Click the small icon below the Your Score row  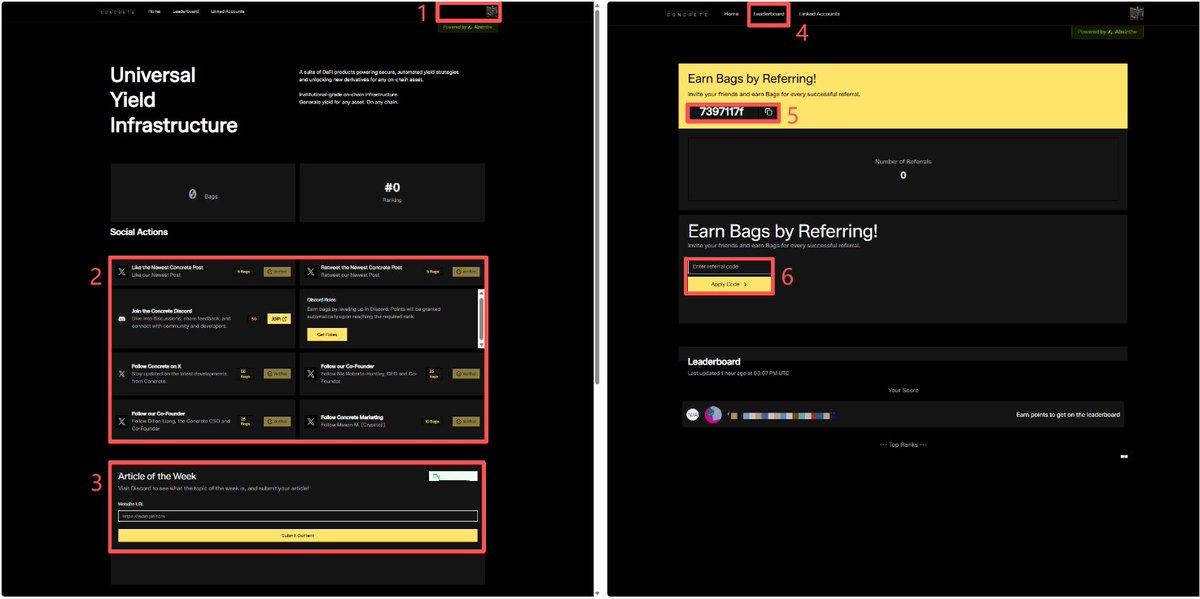coord(1124,456)
